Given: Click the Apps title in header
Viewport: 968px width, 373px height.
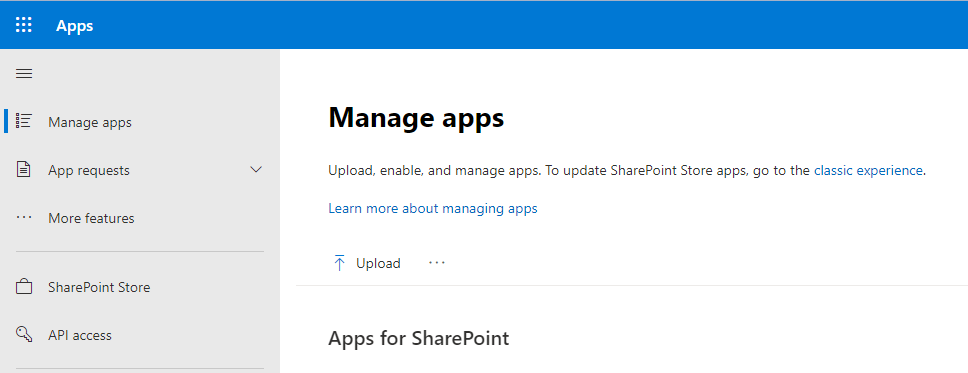Looking at the screenshot, I should [75, 25].
